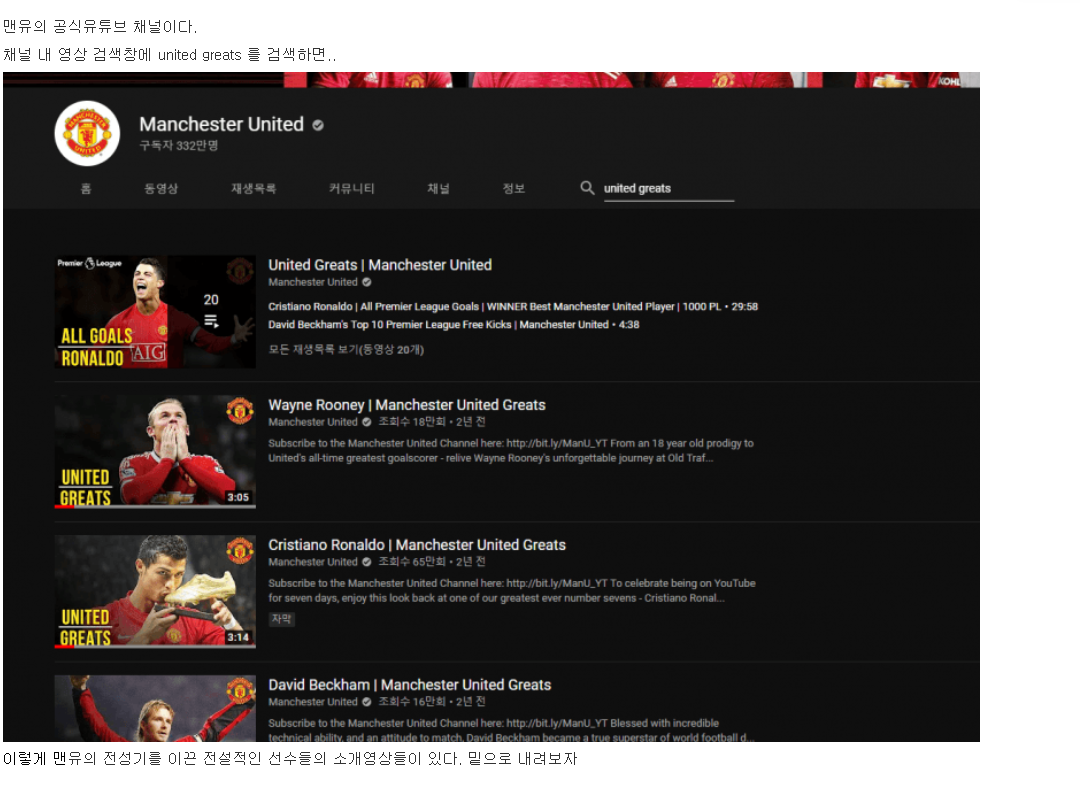Click channel name under United Greats playlist title
This screenshot has height=787, width=1080.
[x=313, y=282]
